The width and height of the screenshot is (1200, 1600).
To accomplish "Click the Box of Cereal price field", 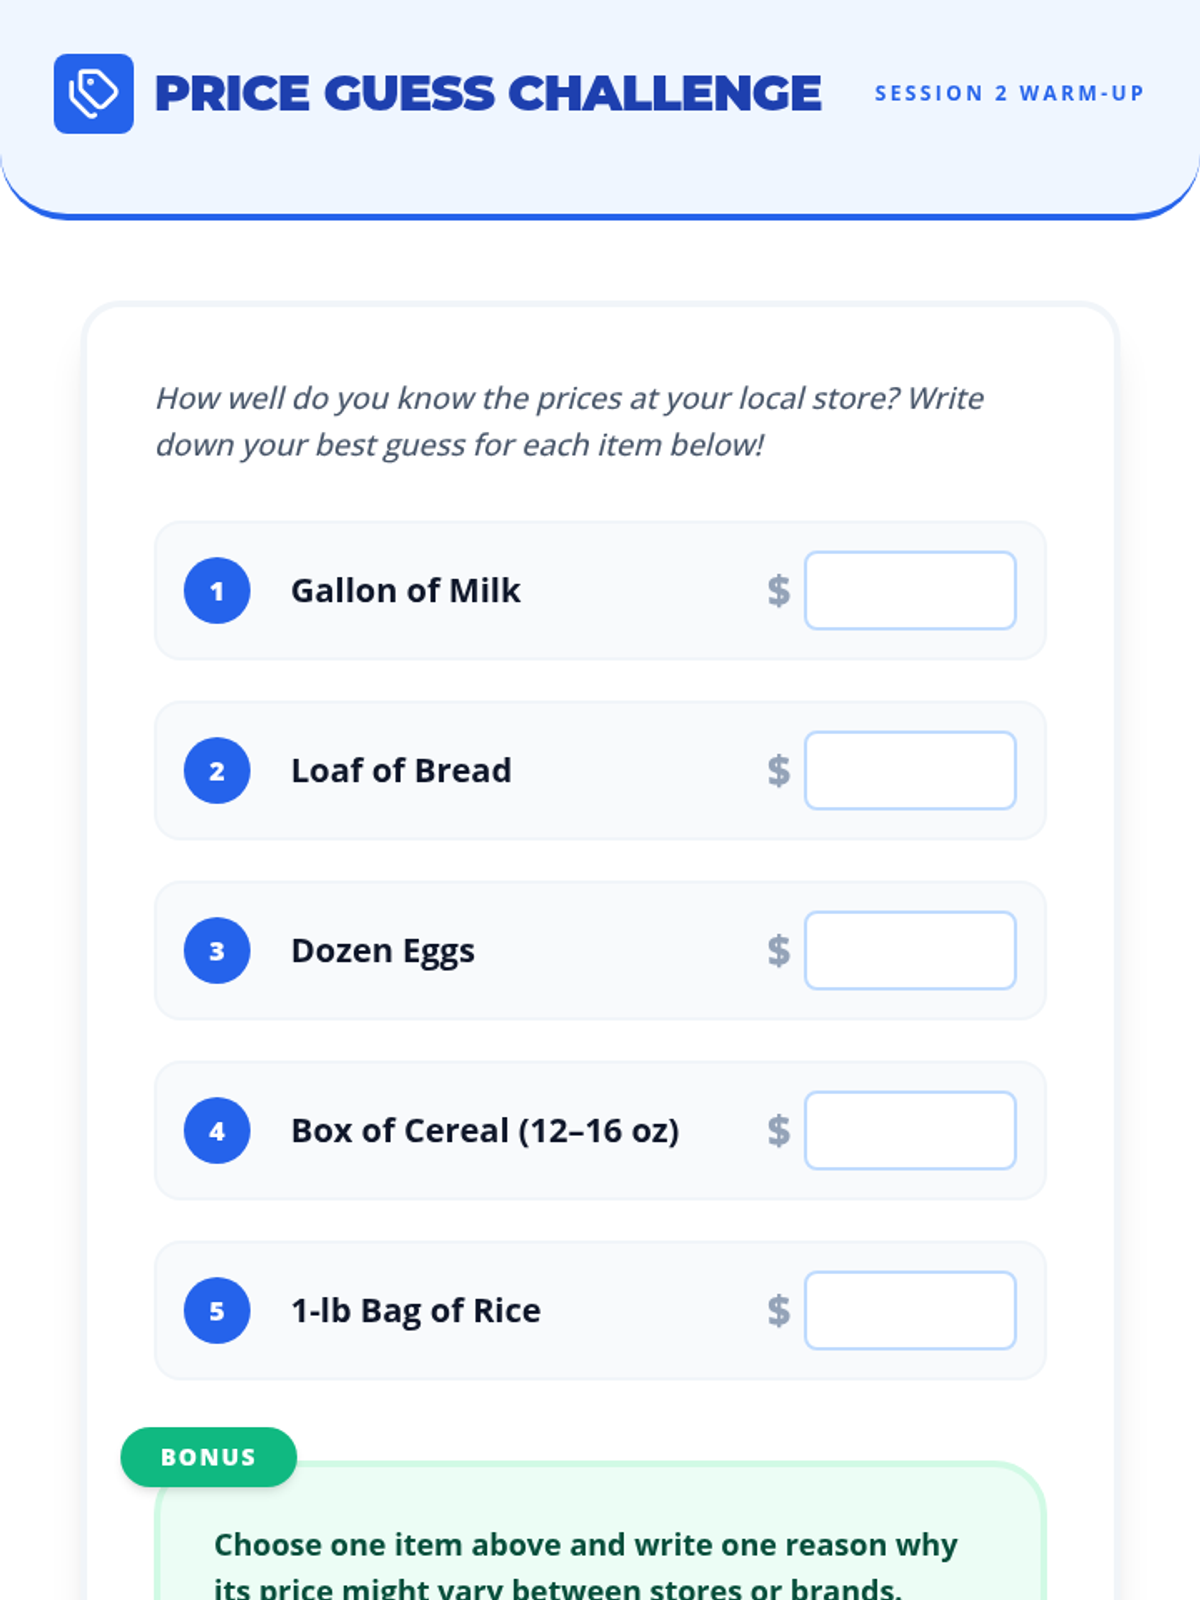I will click(909, 1130).
